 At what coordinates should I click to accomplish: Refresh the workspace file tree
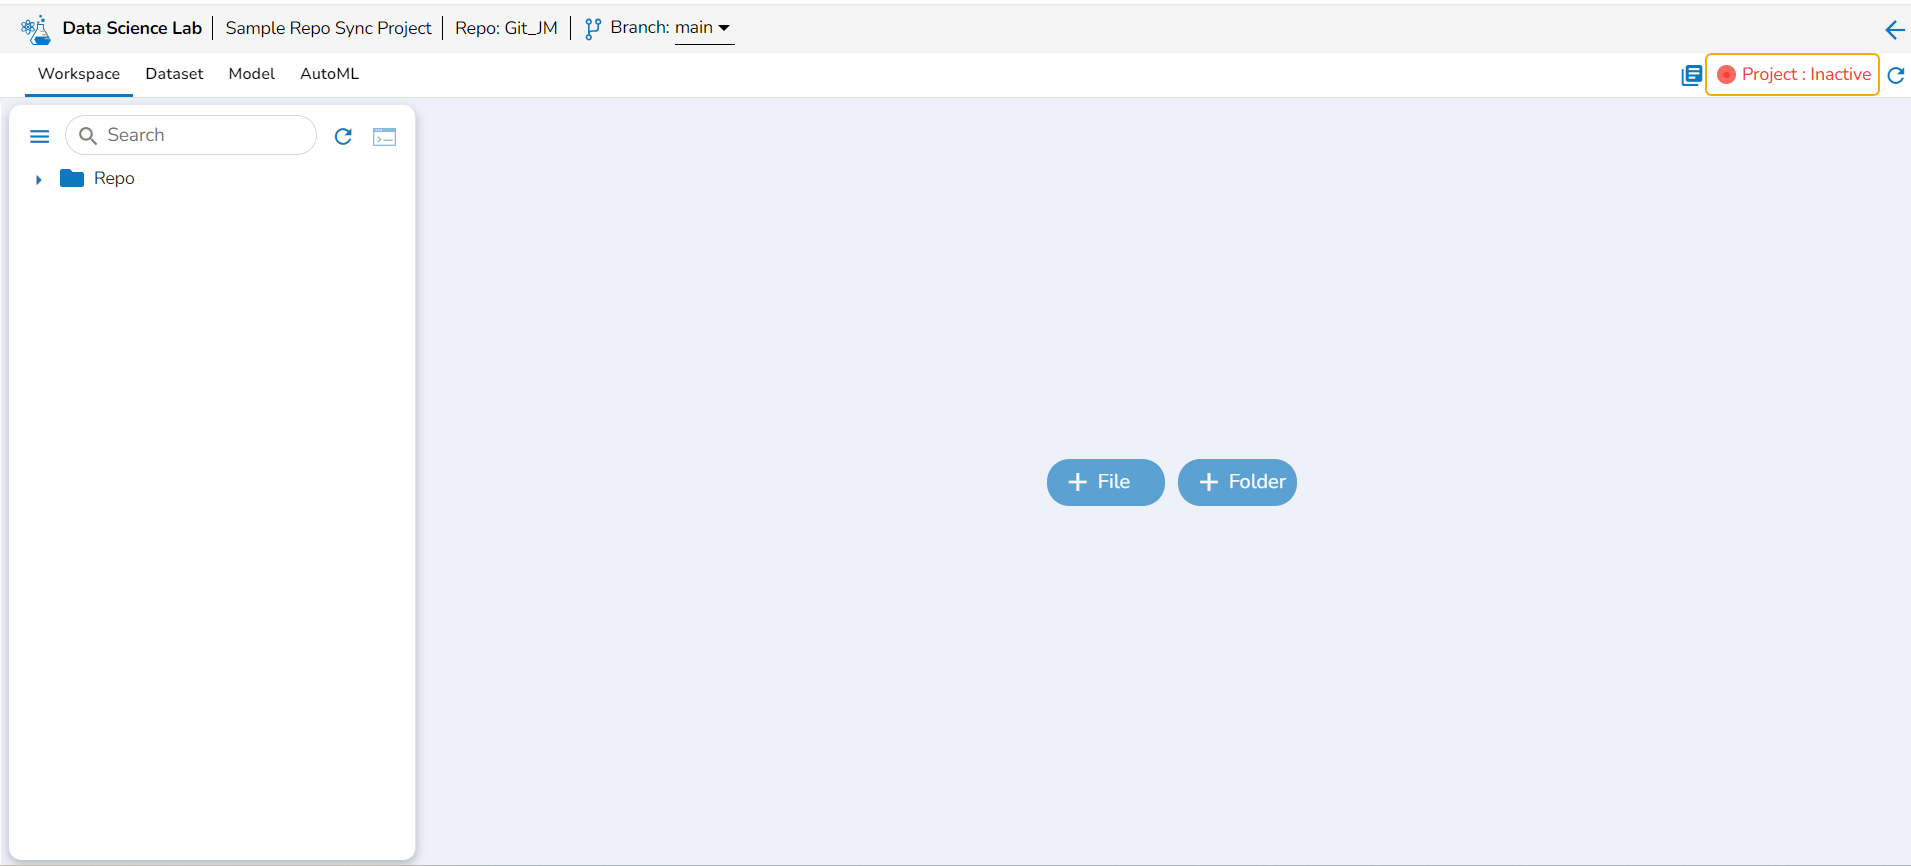point(343,136)
